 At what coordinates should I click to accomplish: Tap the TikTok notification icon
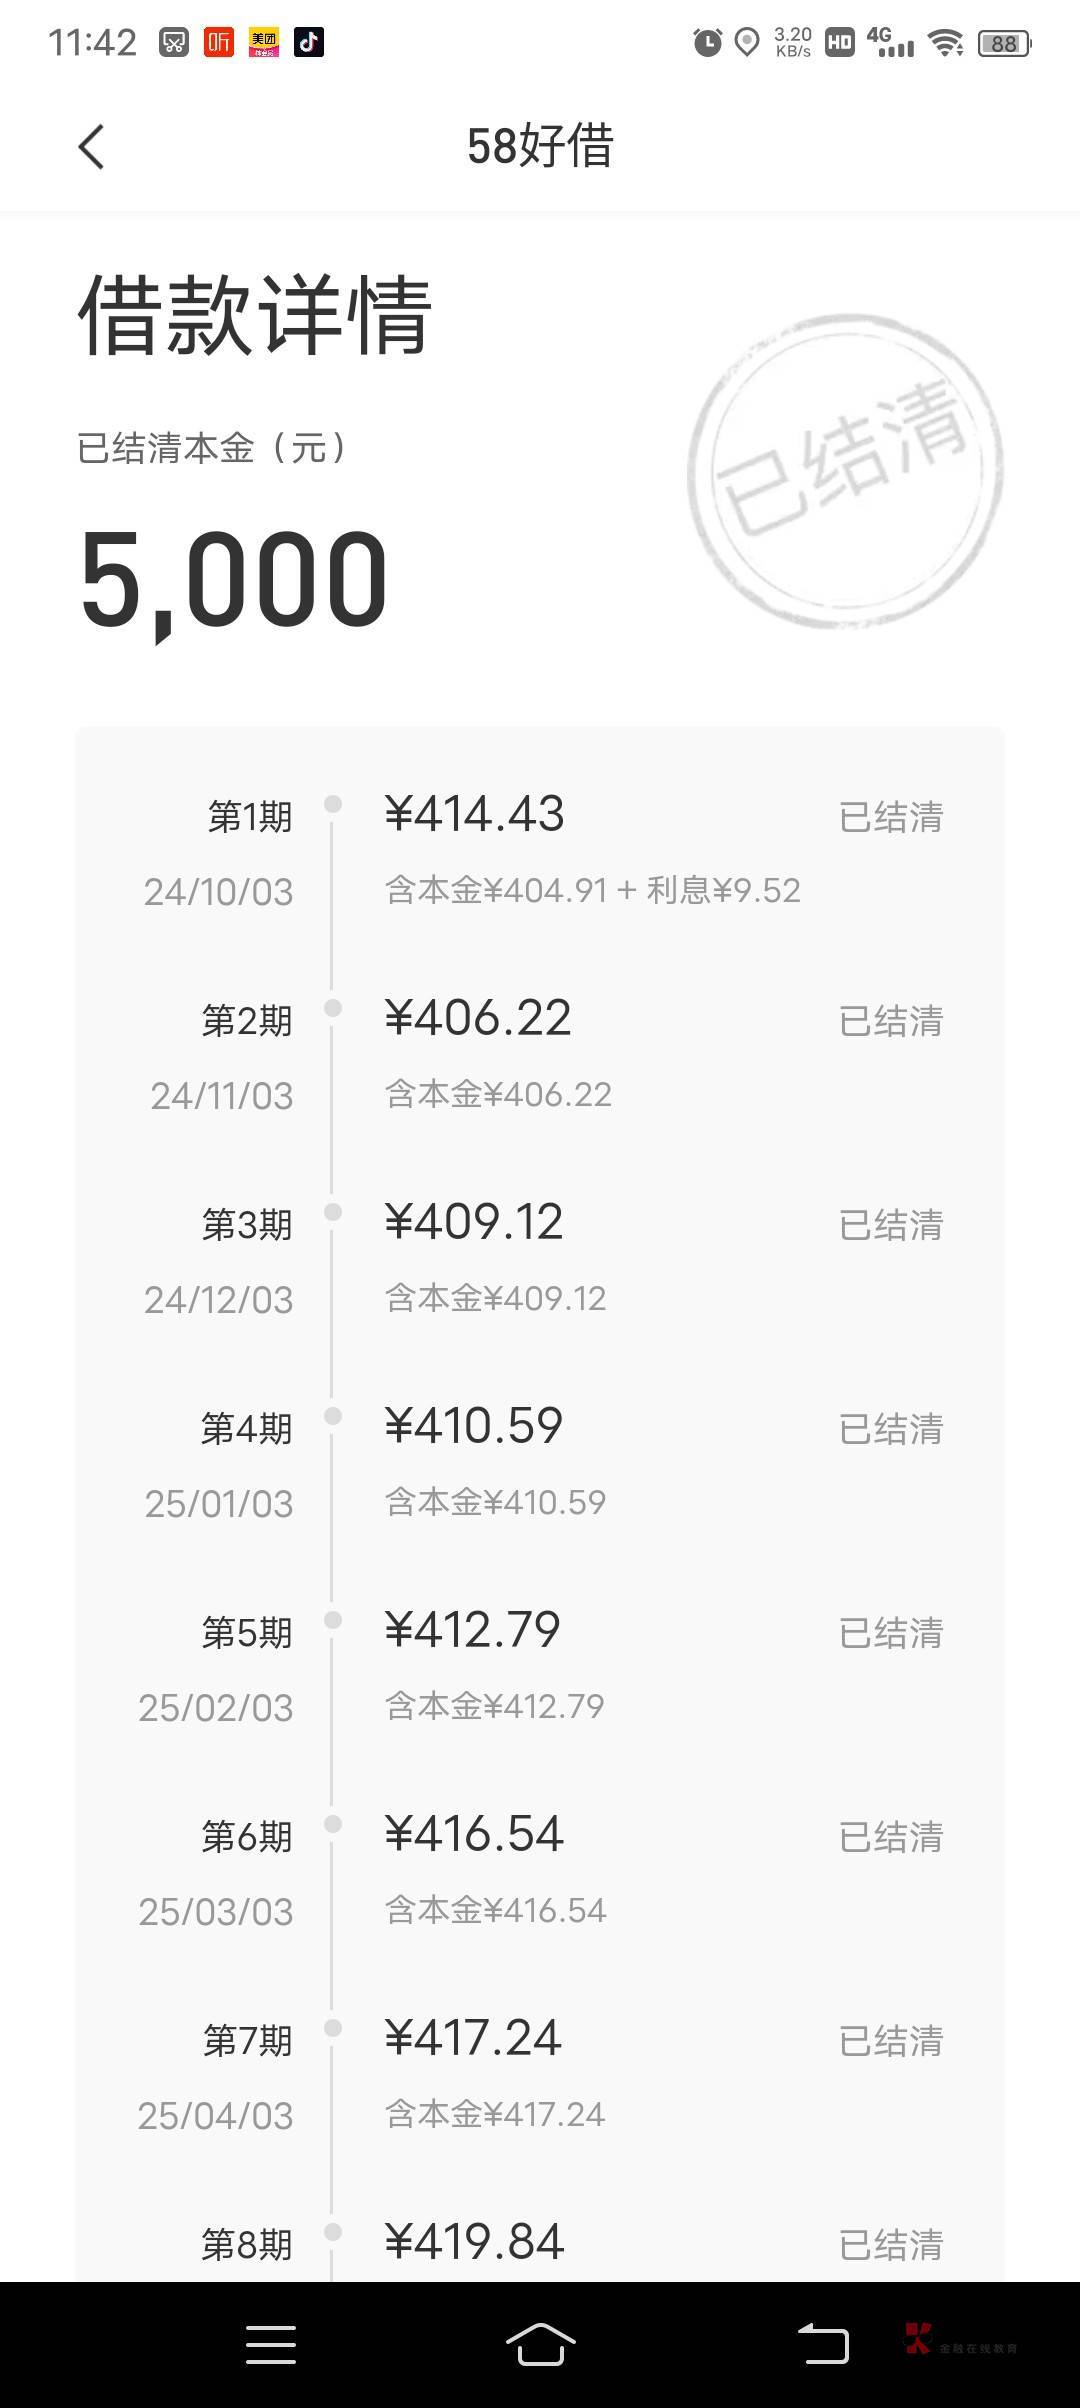[x=308, y=42]
